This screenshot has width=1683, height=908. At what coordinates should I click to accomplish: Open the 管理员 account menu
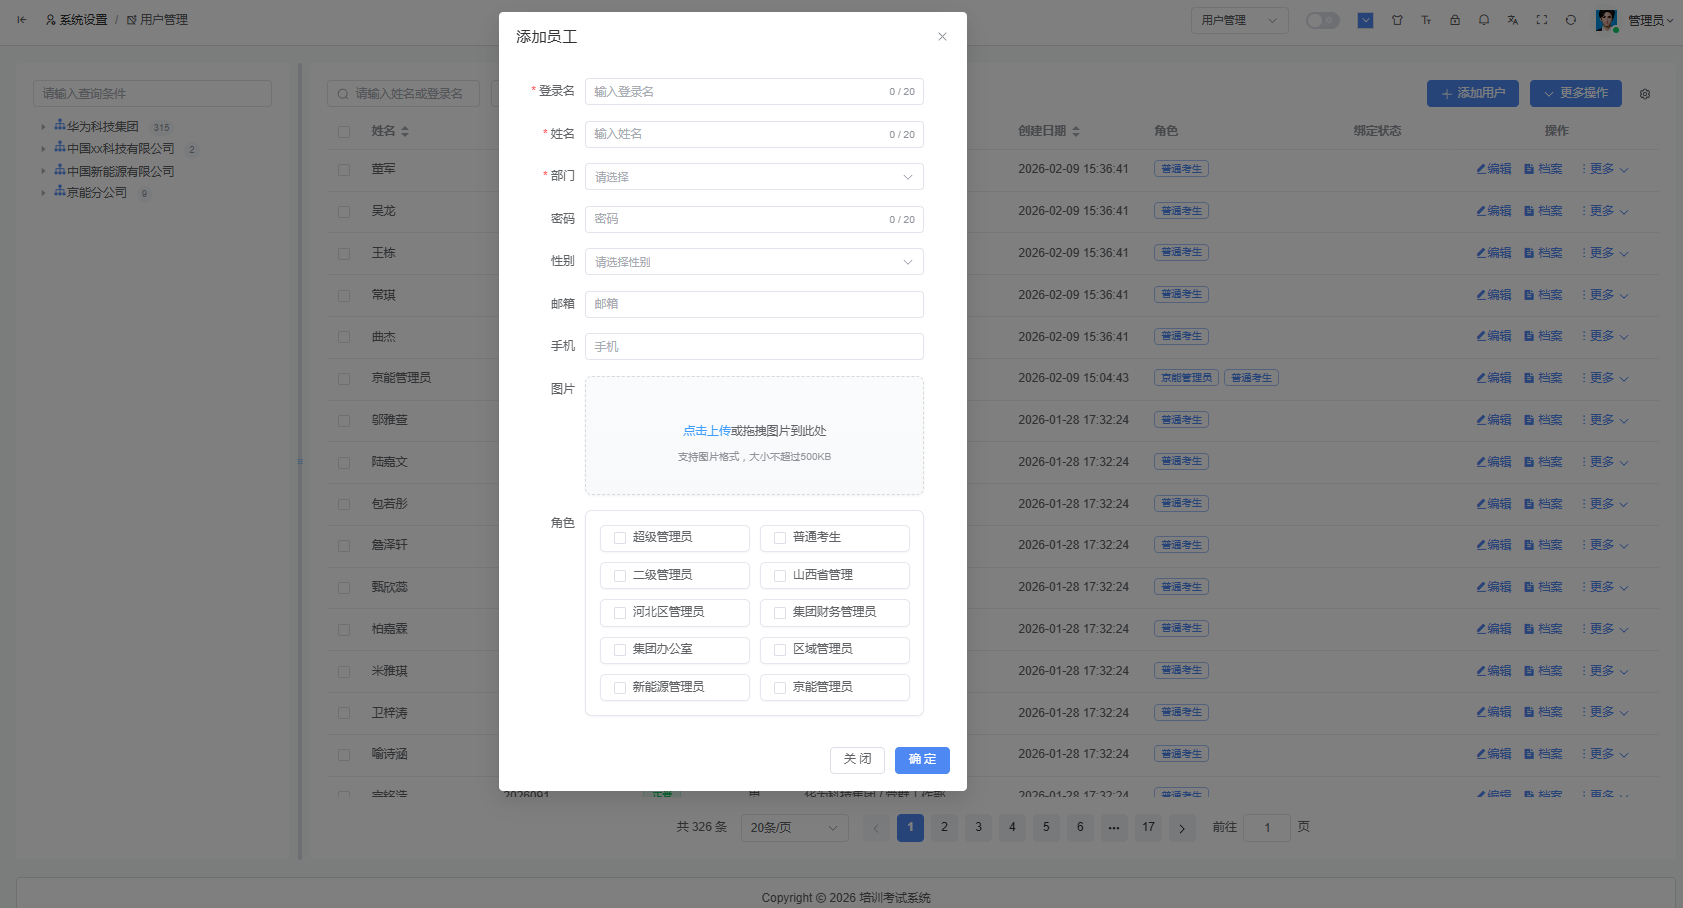(x=1644, y=19)
